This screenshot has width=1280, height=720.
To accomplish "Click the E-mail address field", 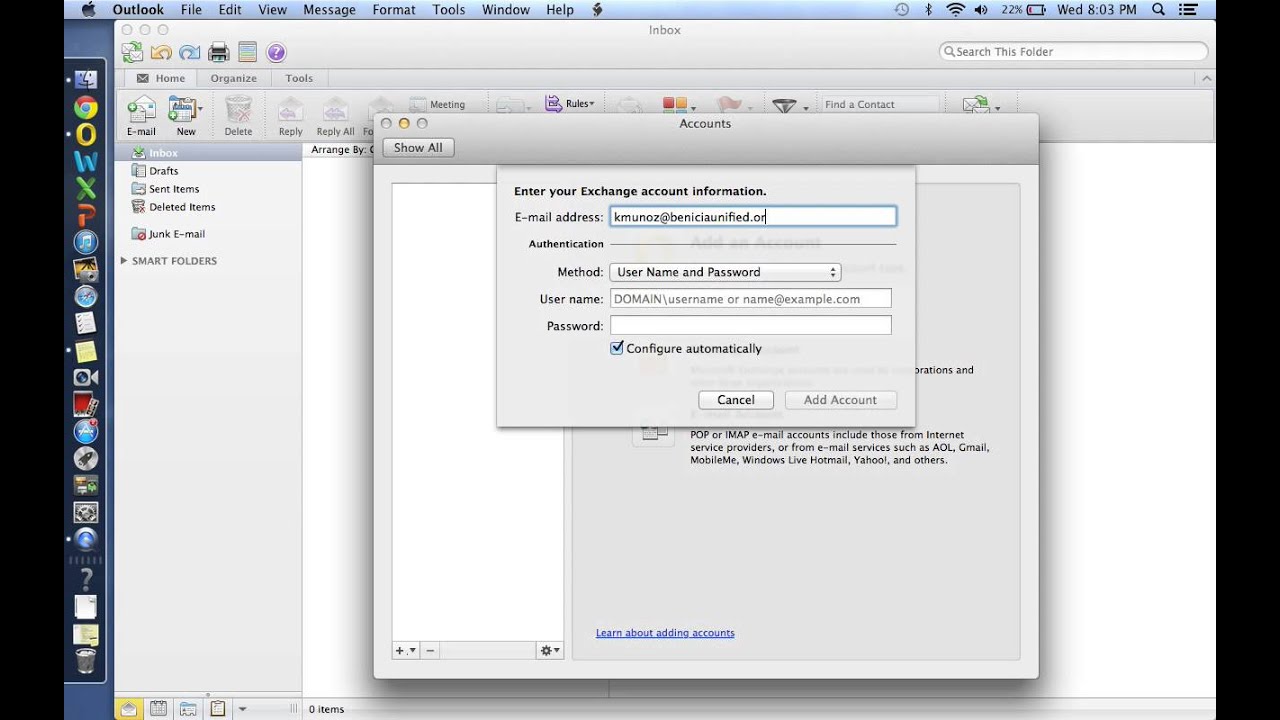I will [x=753, y=217].
